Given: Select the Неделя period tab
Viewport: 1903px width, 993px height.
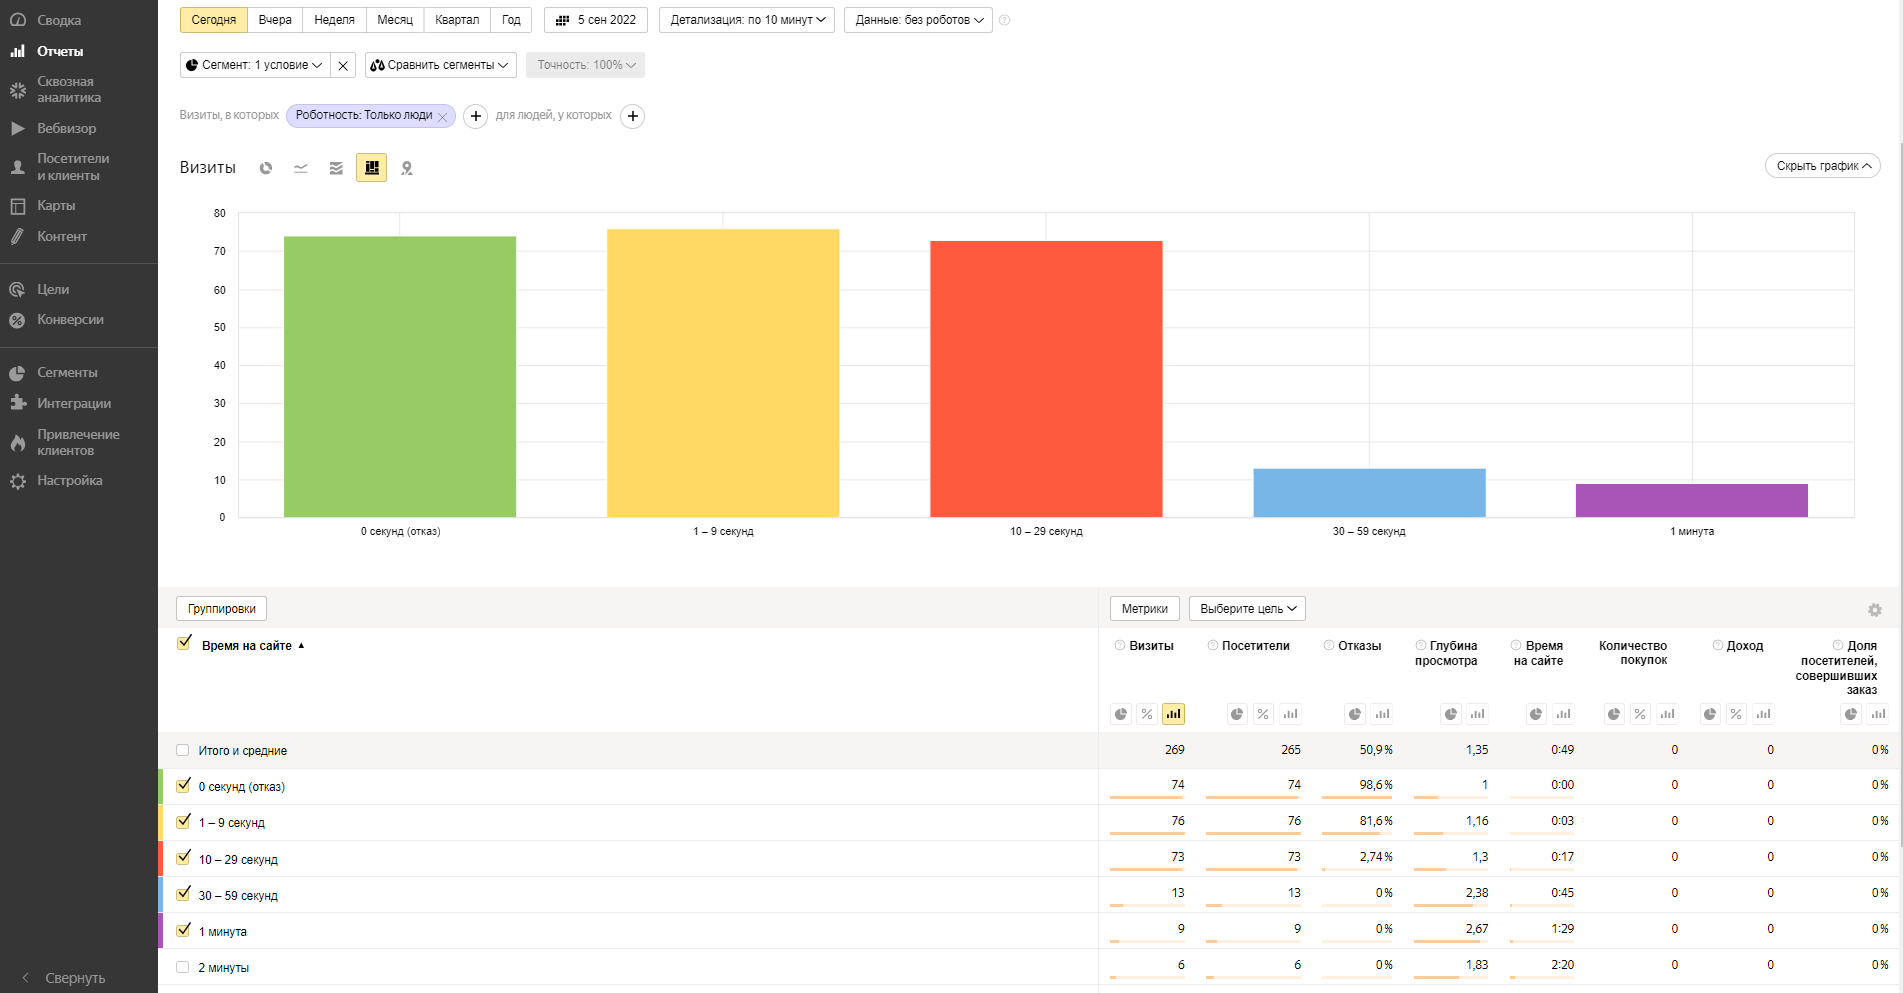Looking at the screenshot, I should click(x=334, y=20).
